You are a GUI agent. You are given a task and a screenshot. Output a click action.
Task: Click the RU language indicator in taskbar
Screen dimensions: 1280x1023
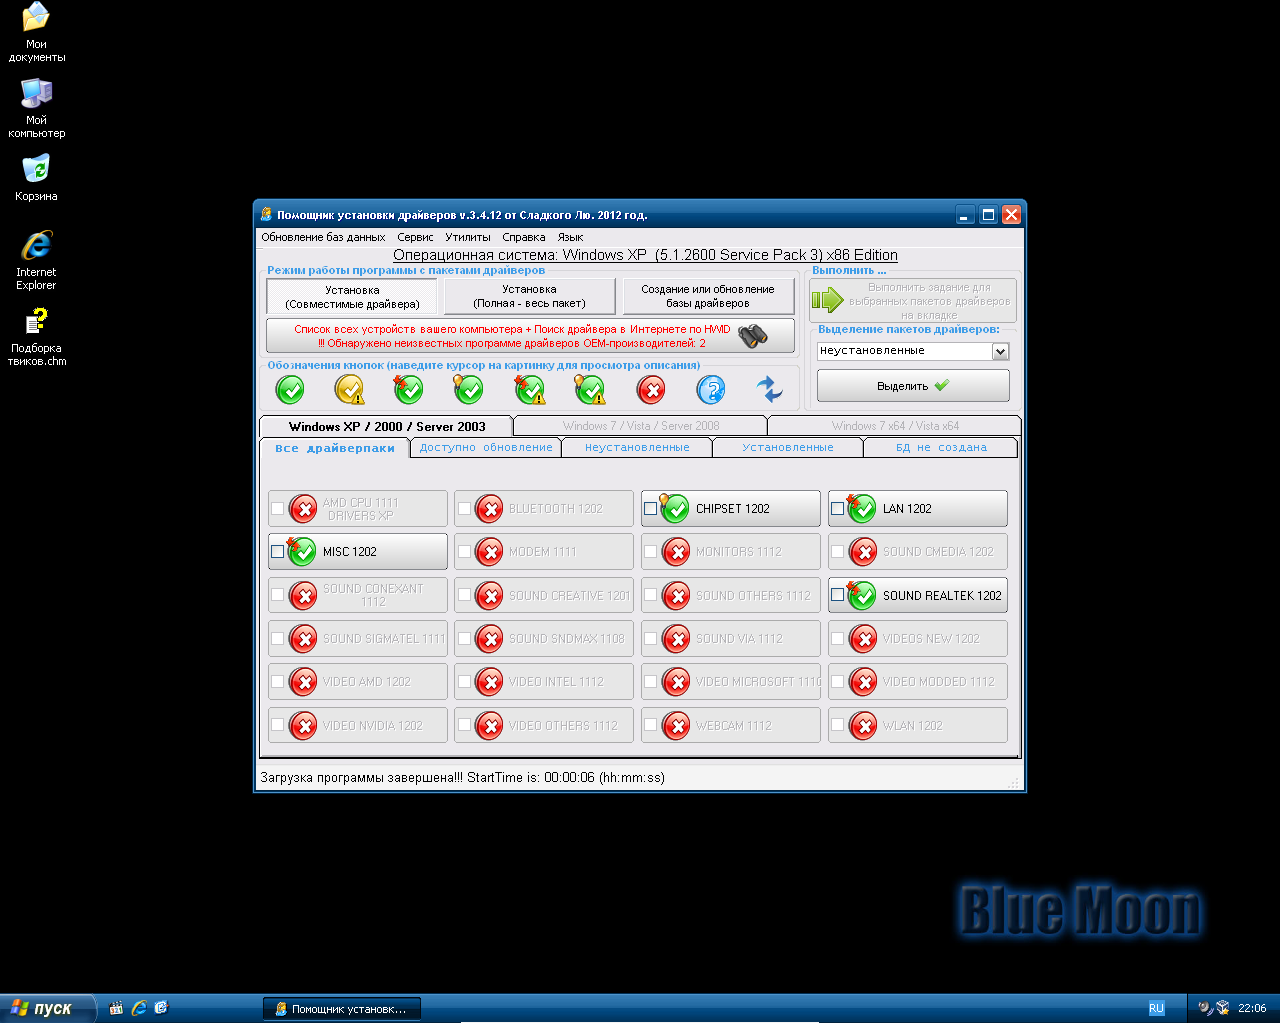point(1156,1009)
